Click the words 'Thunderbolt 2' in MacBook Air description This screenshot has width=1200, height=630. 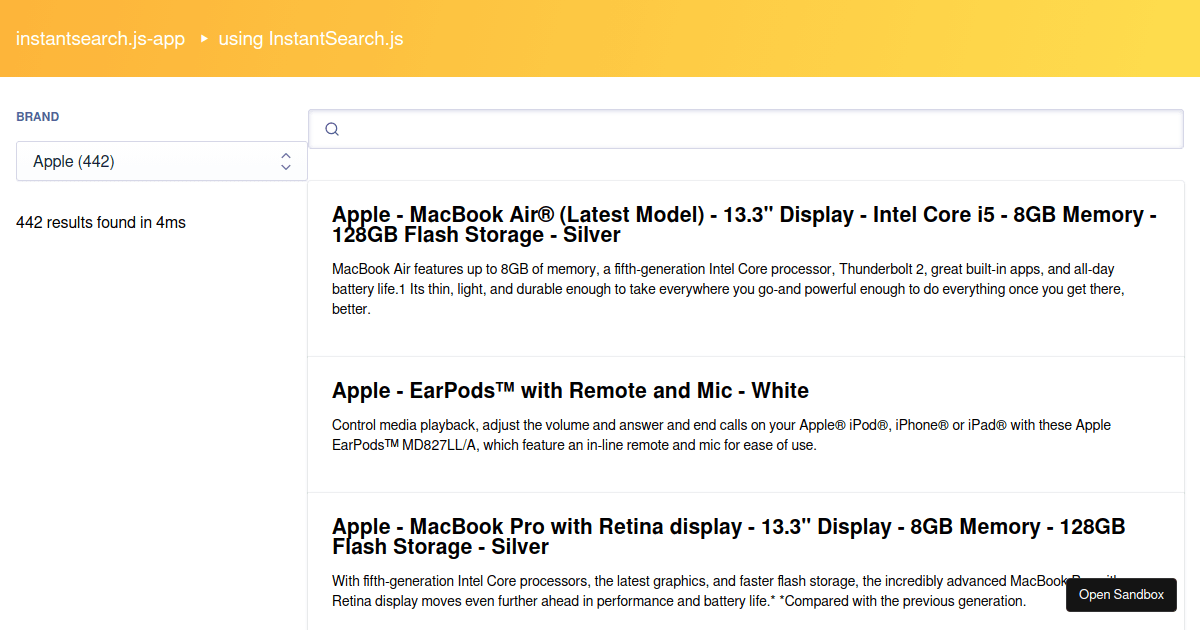[880, 269]
